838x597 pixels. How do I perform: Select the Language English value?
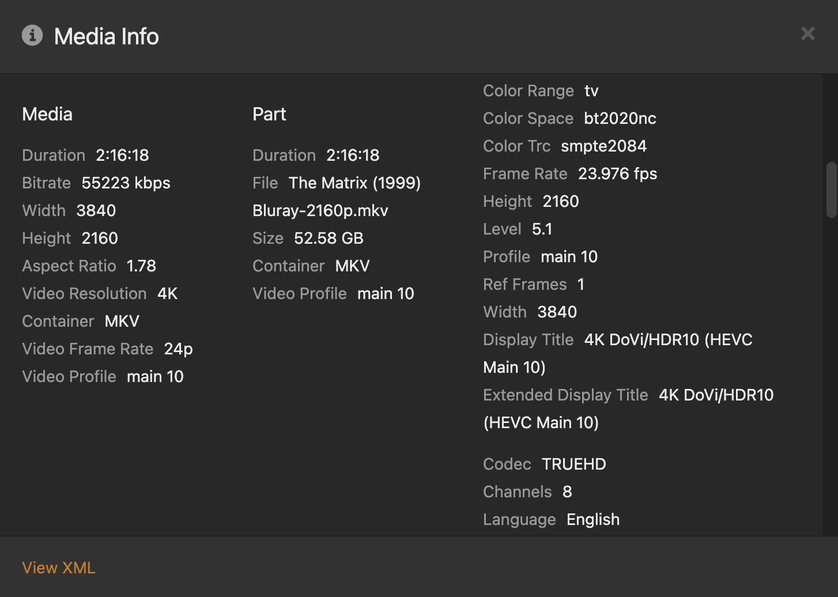click(593, 520)
